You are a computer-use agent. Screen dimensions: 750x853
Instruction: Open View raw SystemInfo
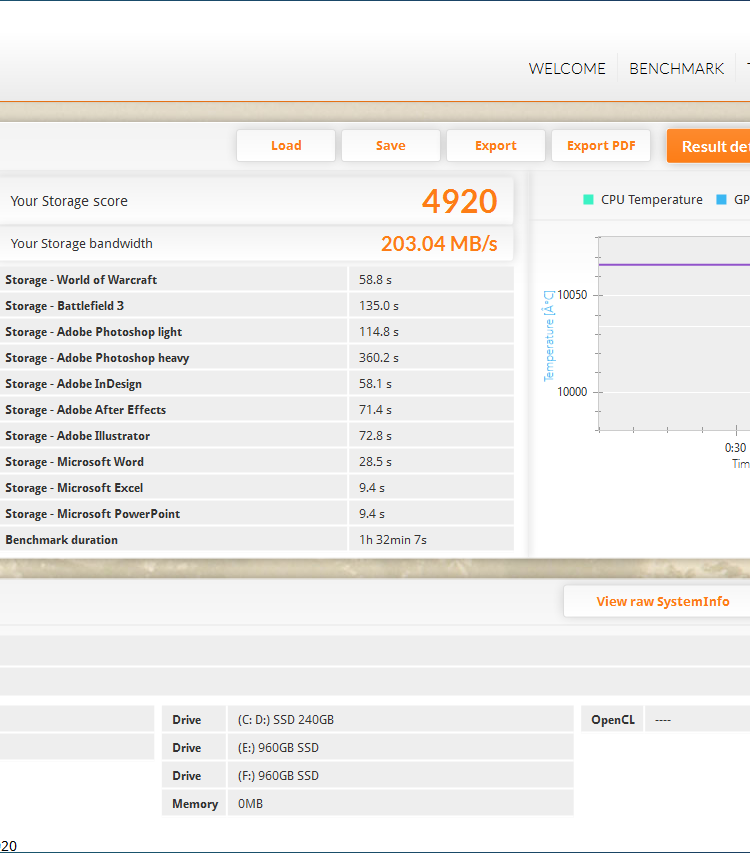click(x=662, y=602)
